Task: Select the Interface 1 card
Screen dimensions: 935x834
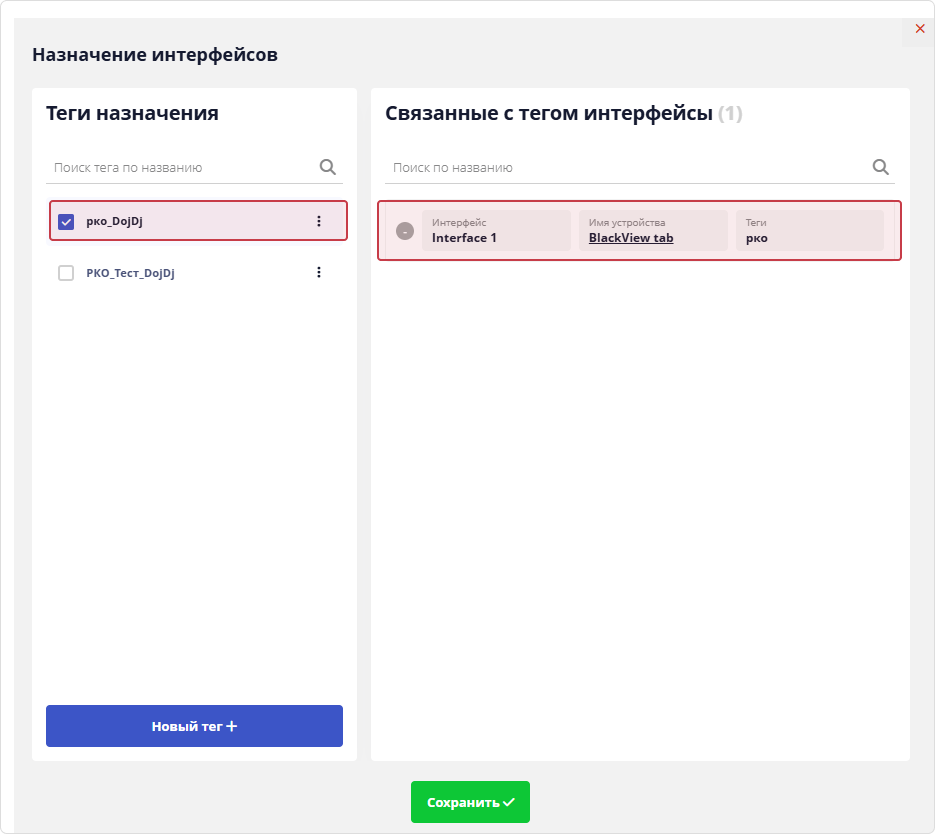Action: click(x=638, y=230)
